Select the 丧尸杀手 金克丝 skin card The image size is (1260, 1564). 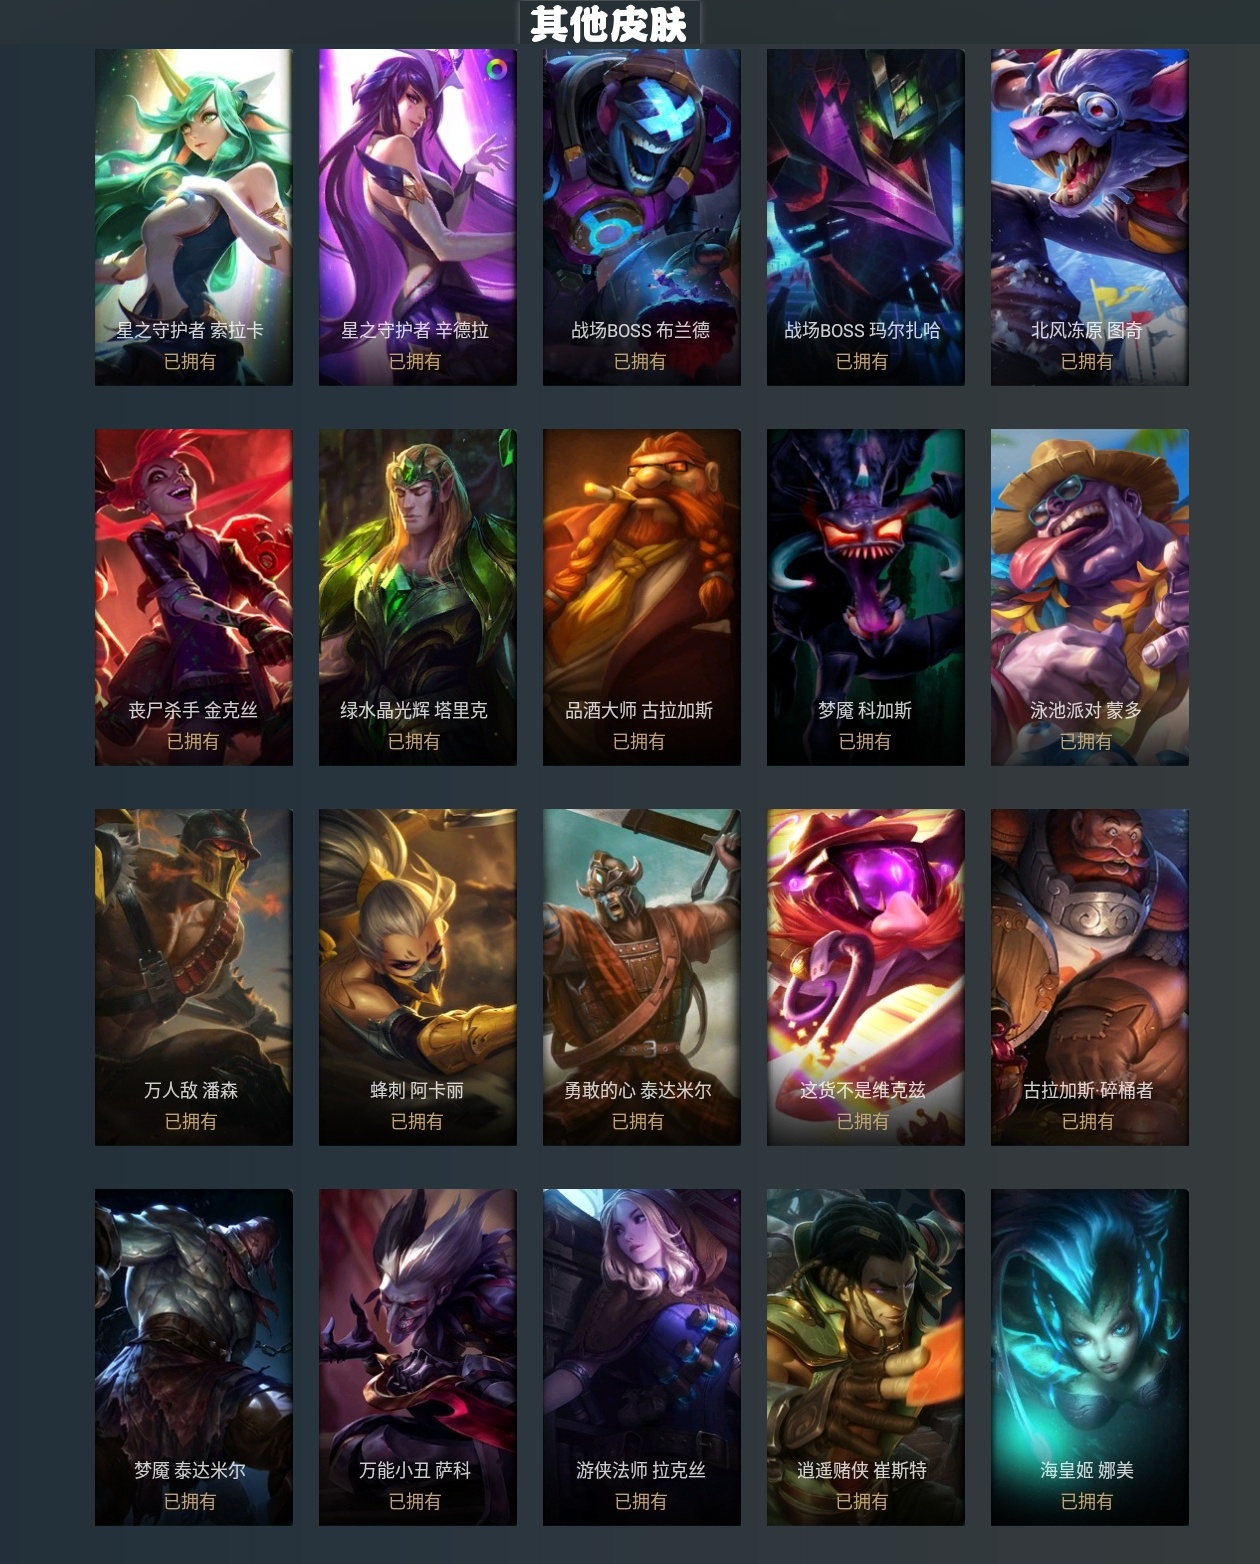click(x=194, y=597)
